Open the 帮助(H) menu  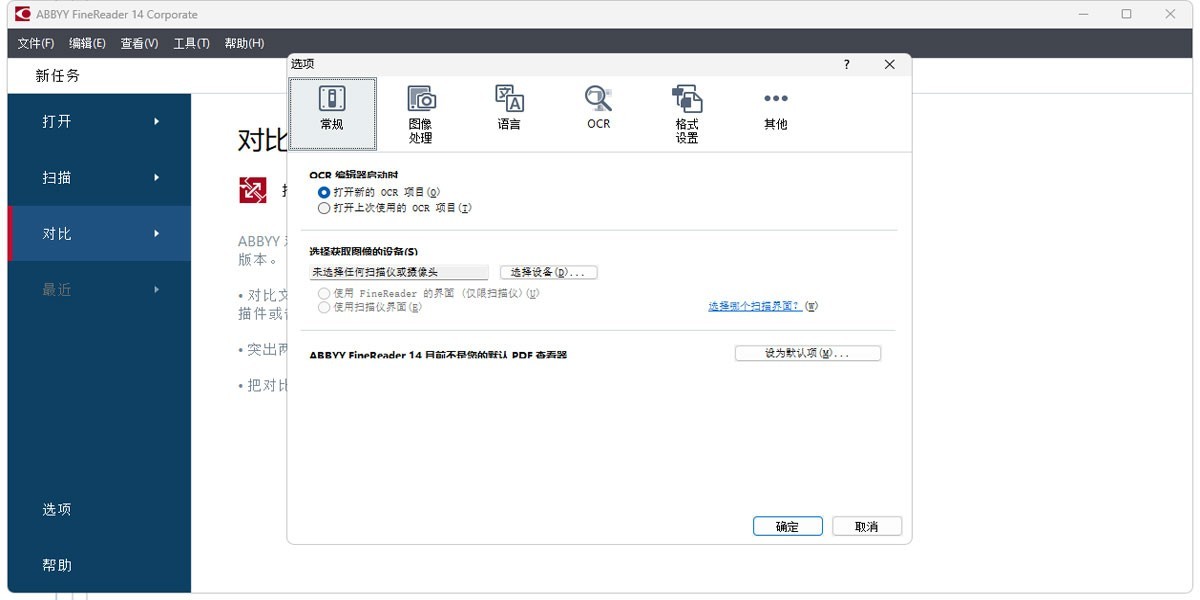(244, 43)
